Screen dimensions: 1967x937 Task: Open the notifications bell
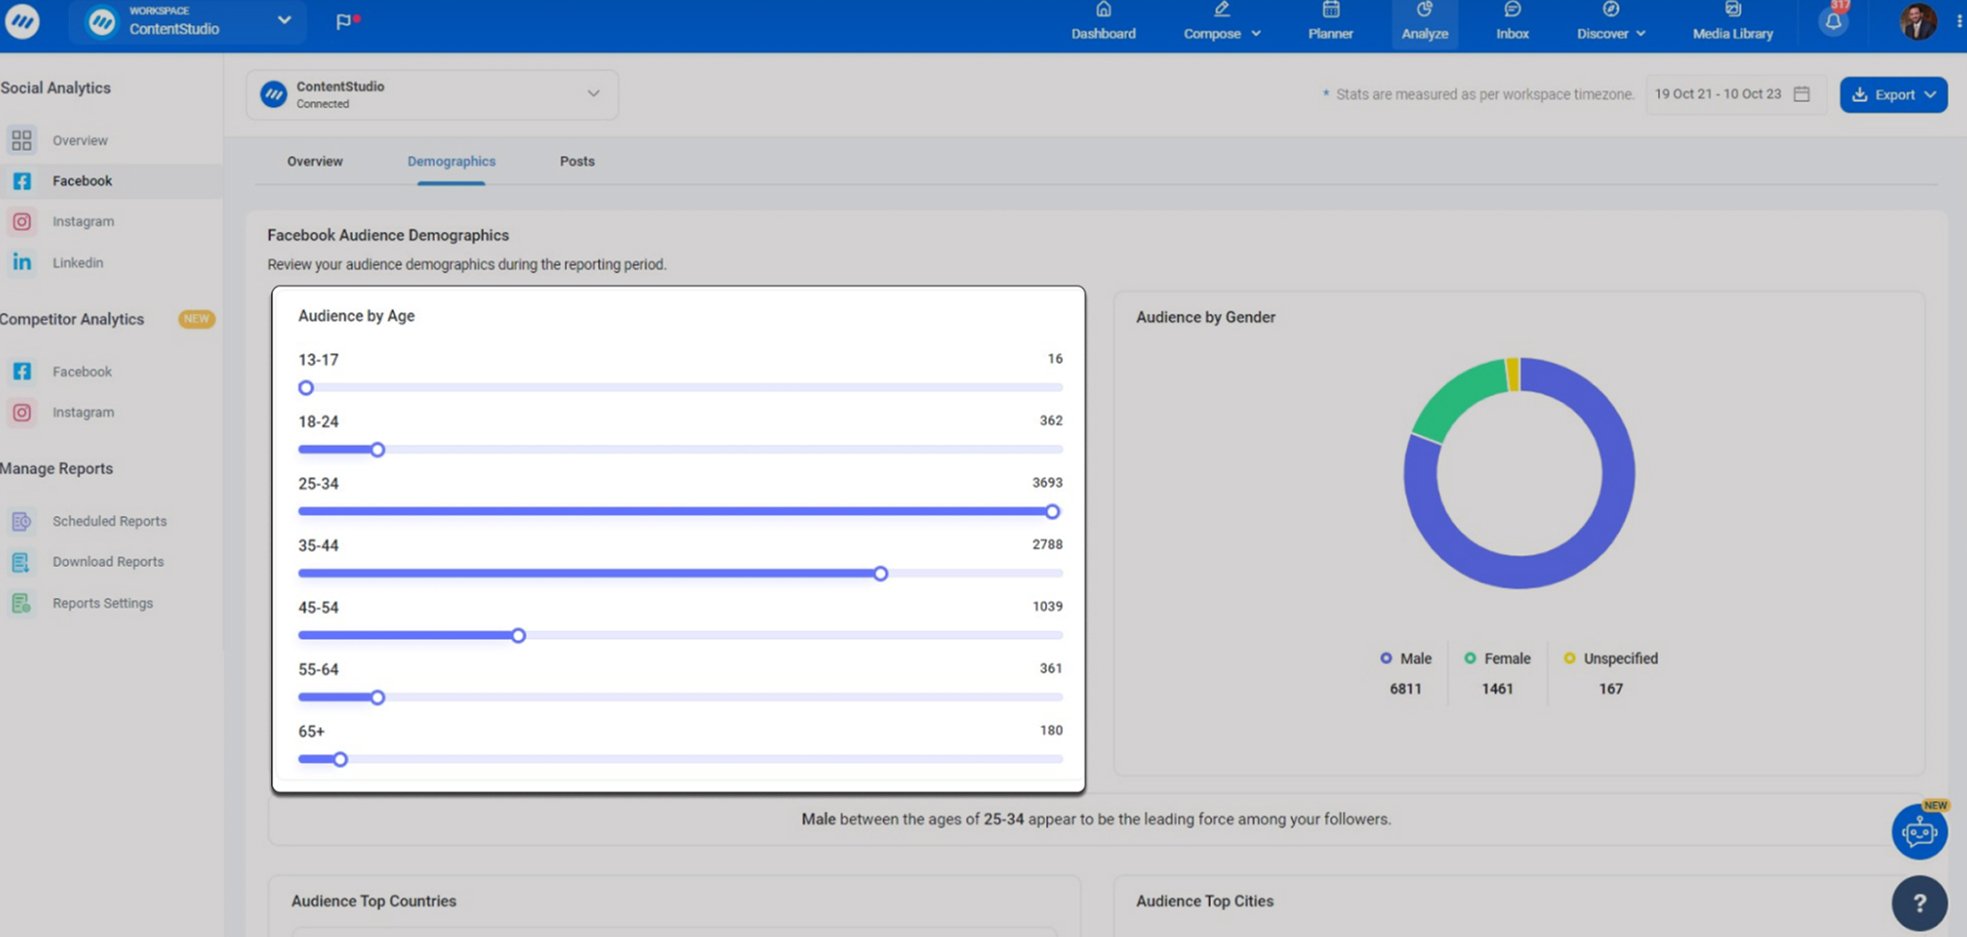(1833, 20)
